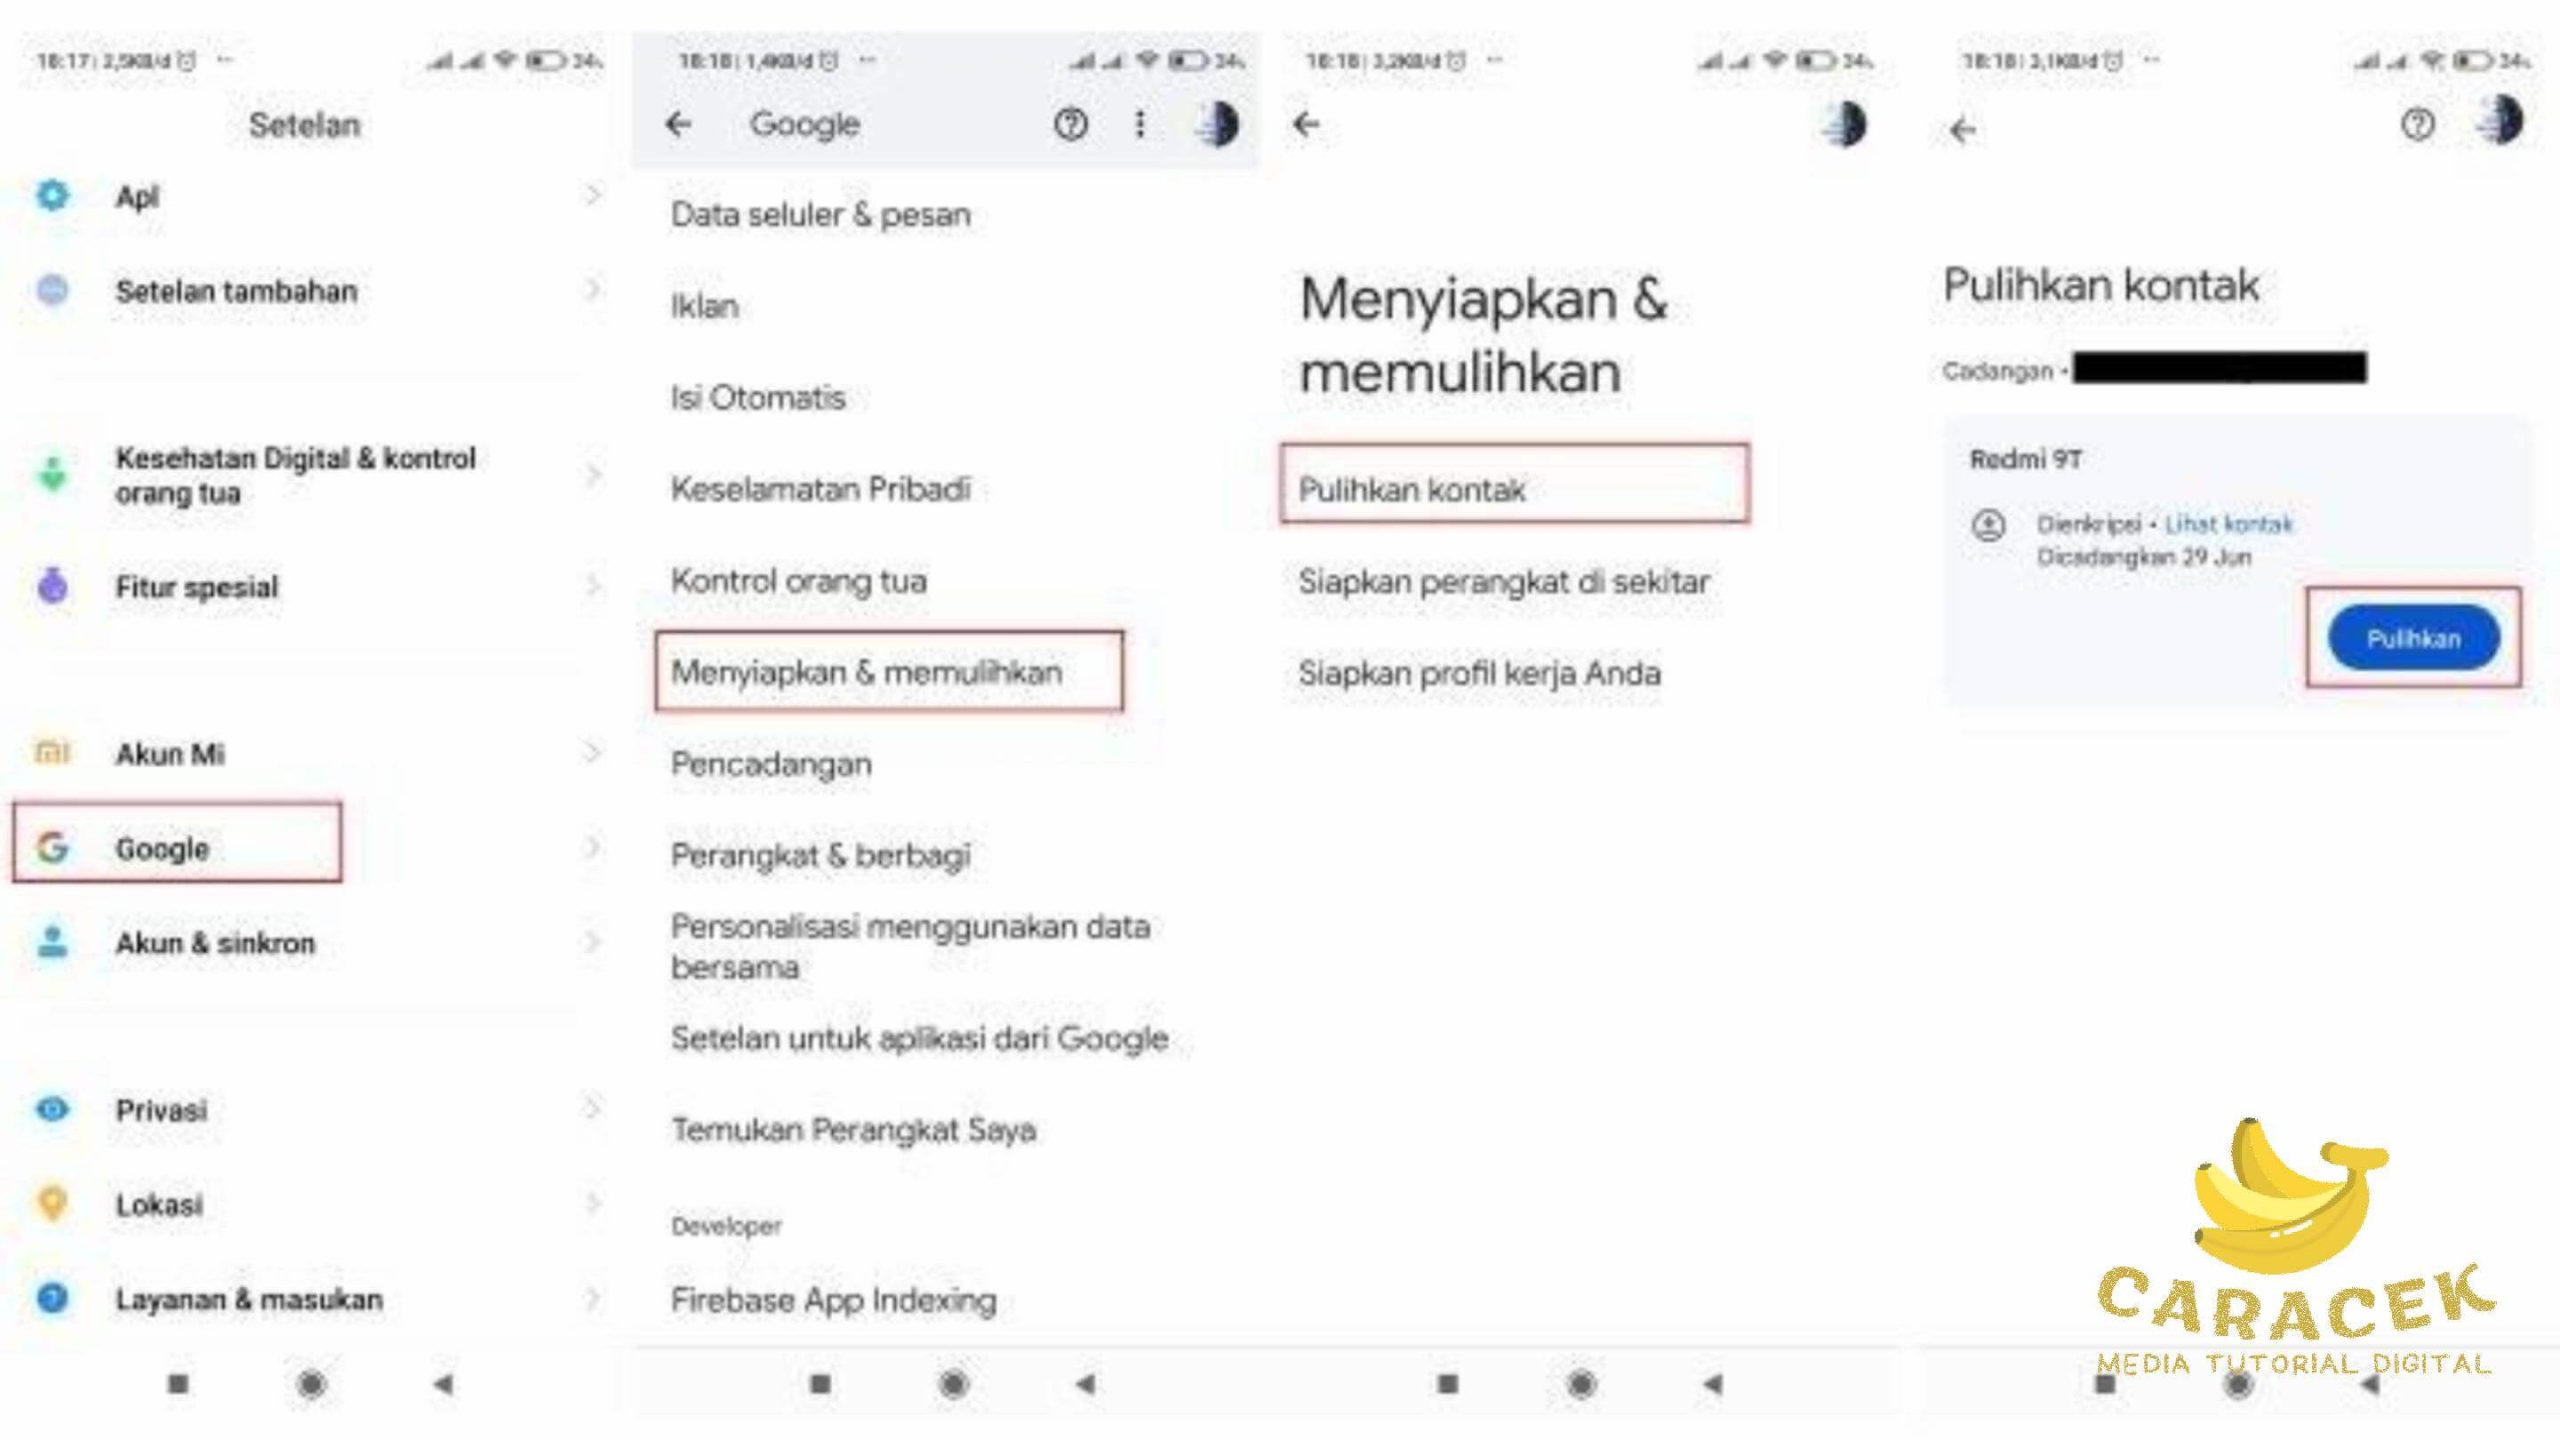
Task: Expand the Api settings chevron
Action: [x=593, y=195]
